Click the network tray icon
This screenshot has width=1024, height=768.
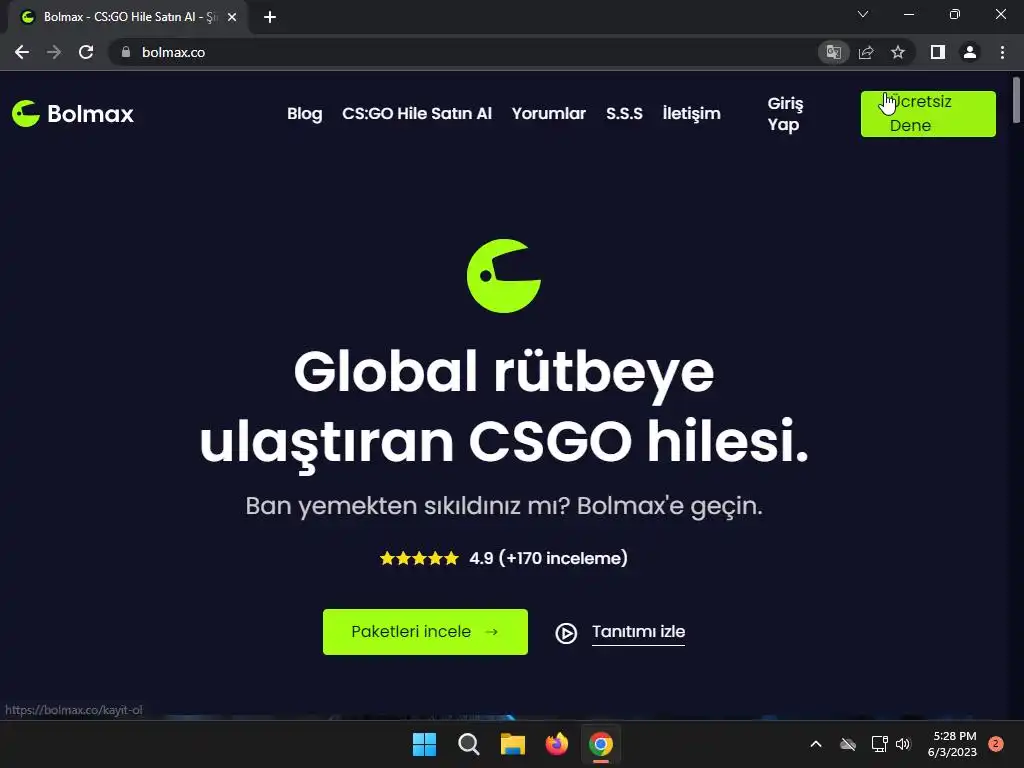point(879,744)
